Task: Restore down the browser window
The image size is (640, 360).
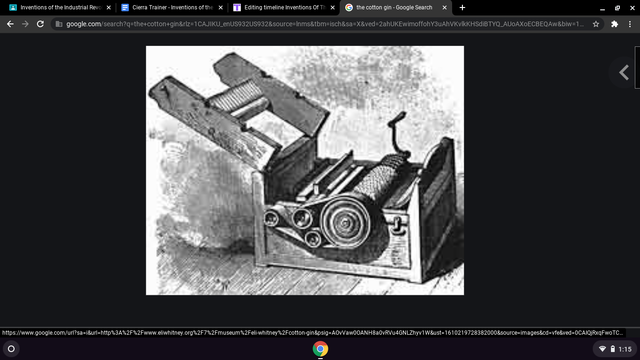Action: [x=618, y=8]
